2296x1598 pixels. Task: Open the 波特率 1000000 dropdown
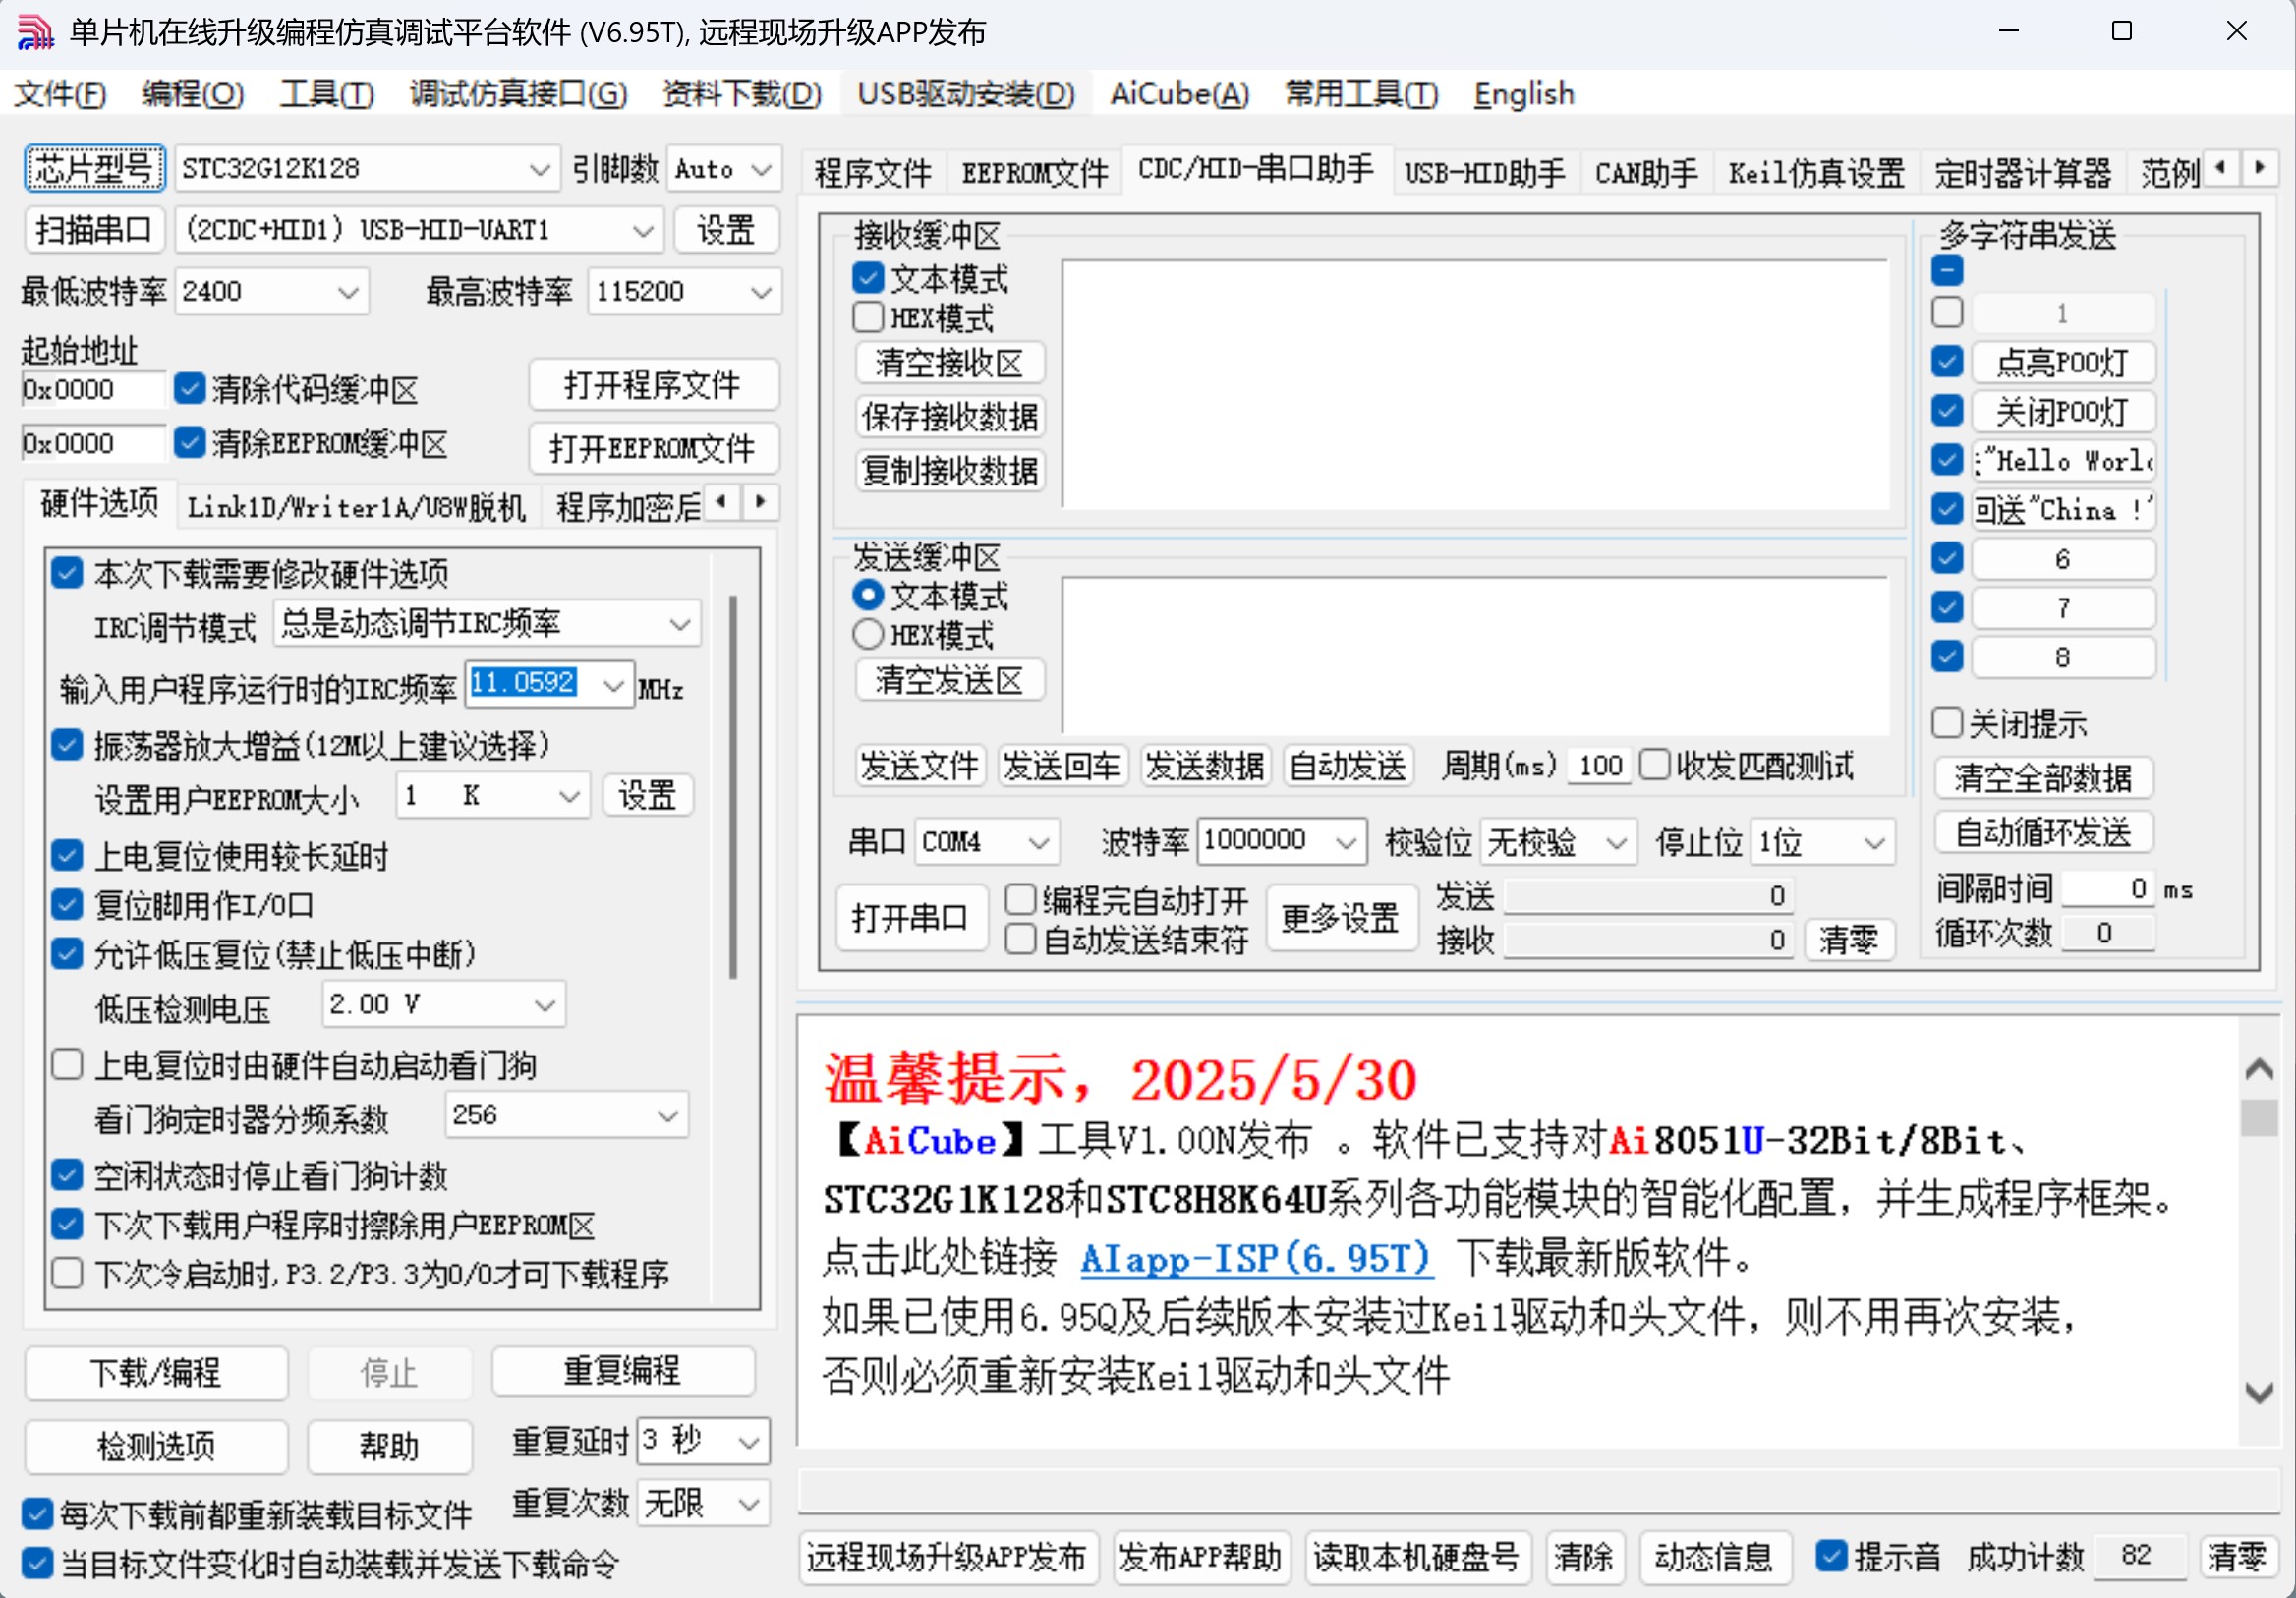pos(1346,842)
